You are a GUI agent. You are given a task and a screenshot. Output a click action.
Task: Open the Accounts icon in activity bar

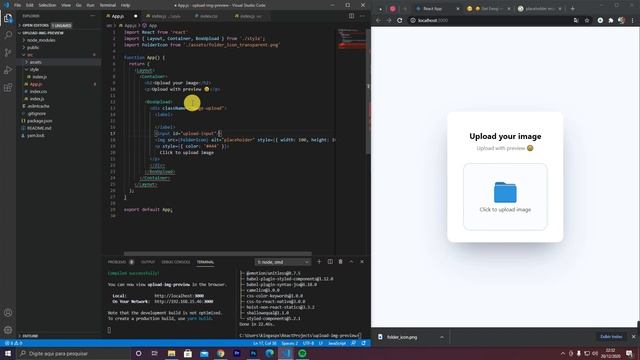[8, 313]
